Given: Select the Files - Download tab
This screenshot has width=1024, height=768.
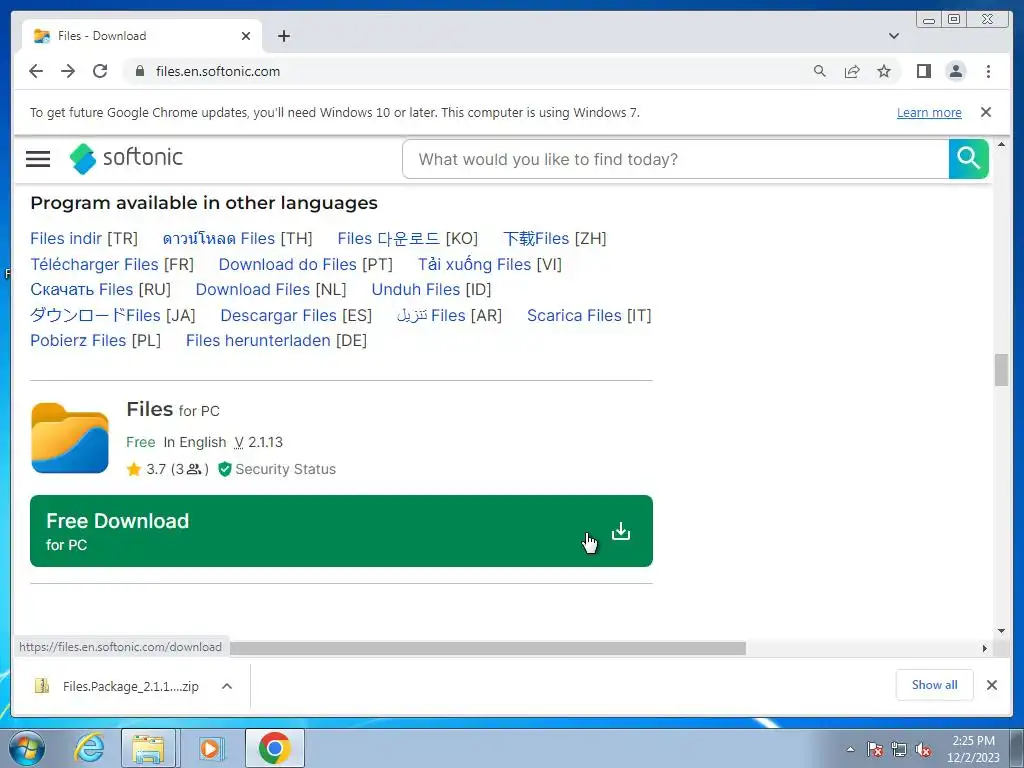Looking at the screenshot, I should (142, 36).
